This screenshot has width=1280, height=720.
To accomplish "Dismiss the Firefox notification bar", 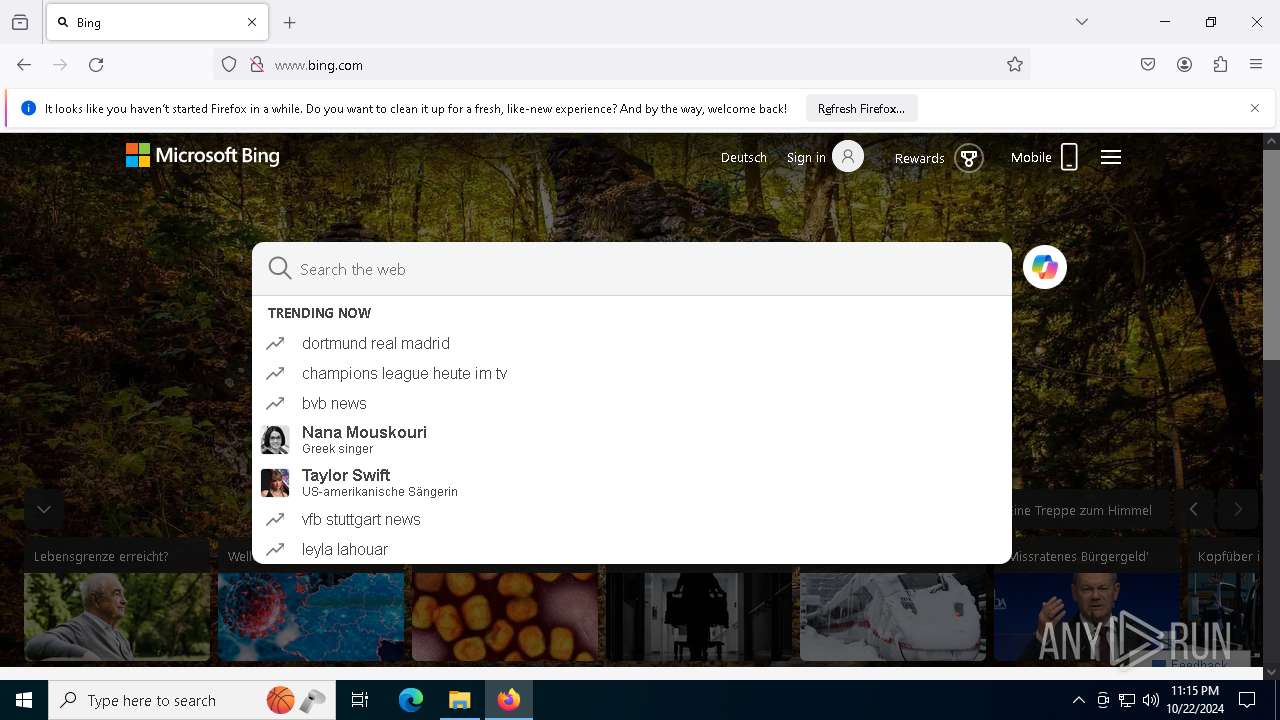I will click(1255, 108).
